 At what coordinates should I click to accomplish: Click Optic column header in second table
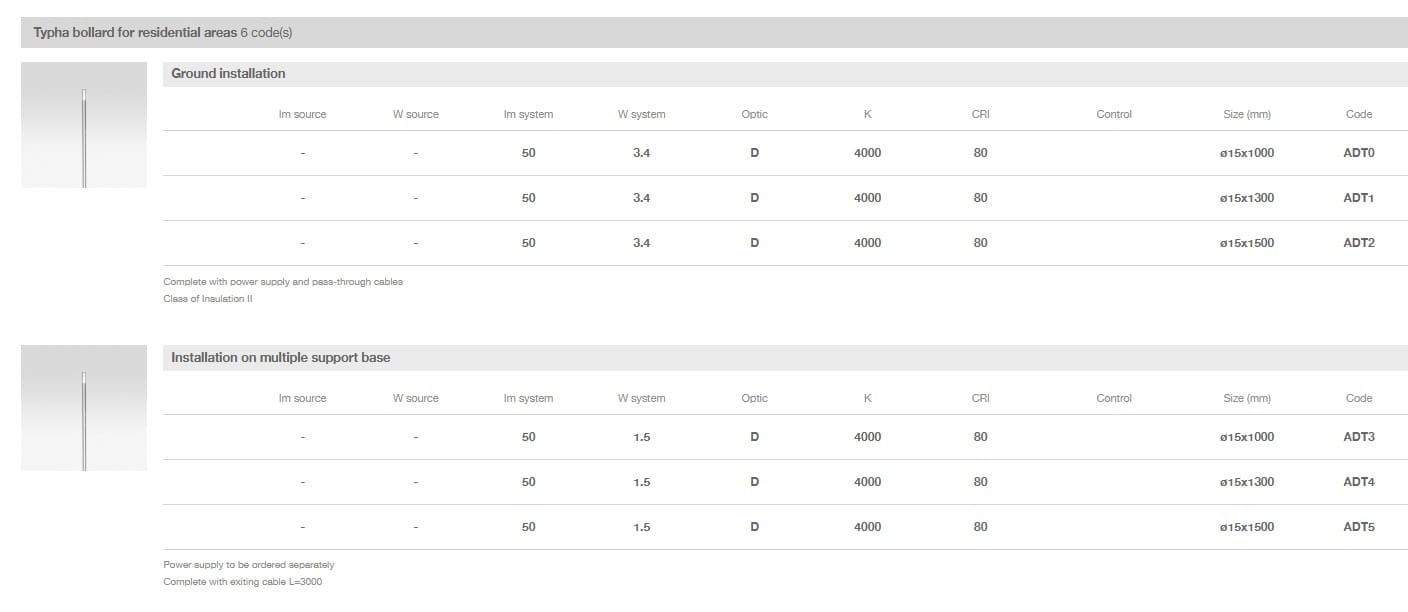click(x=754, y=399)
